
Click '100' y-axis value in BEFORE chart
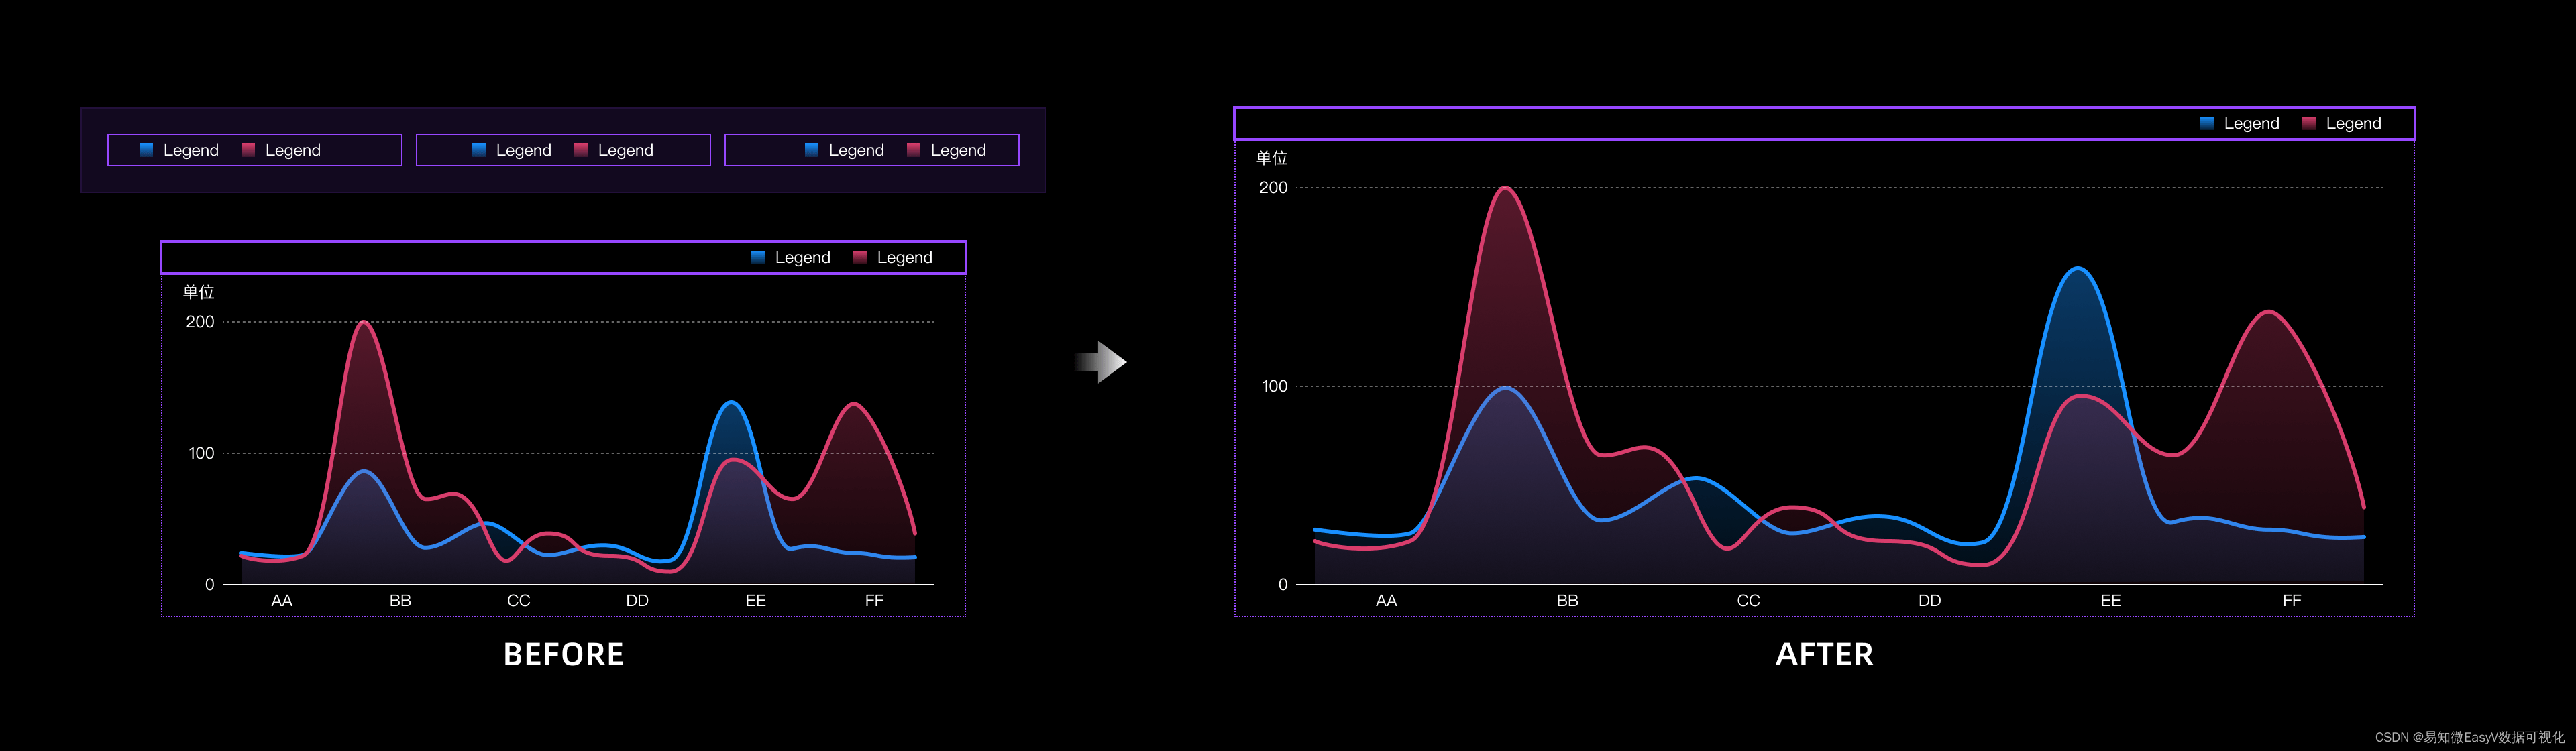point(201,453)
